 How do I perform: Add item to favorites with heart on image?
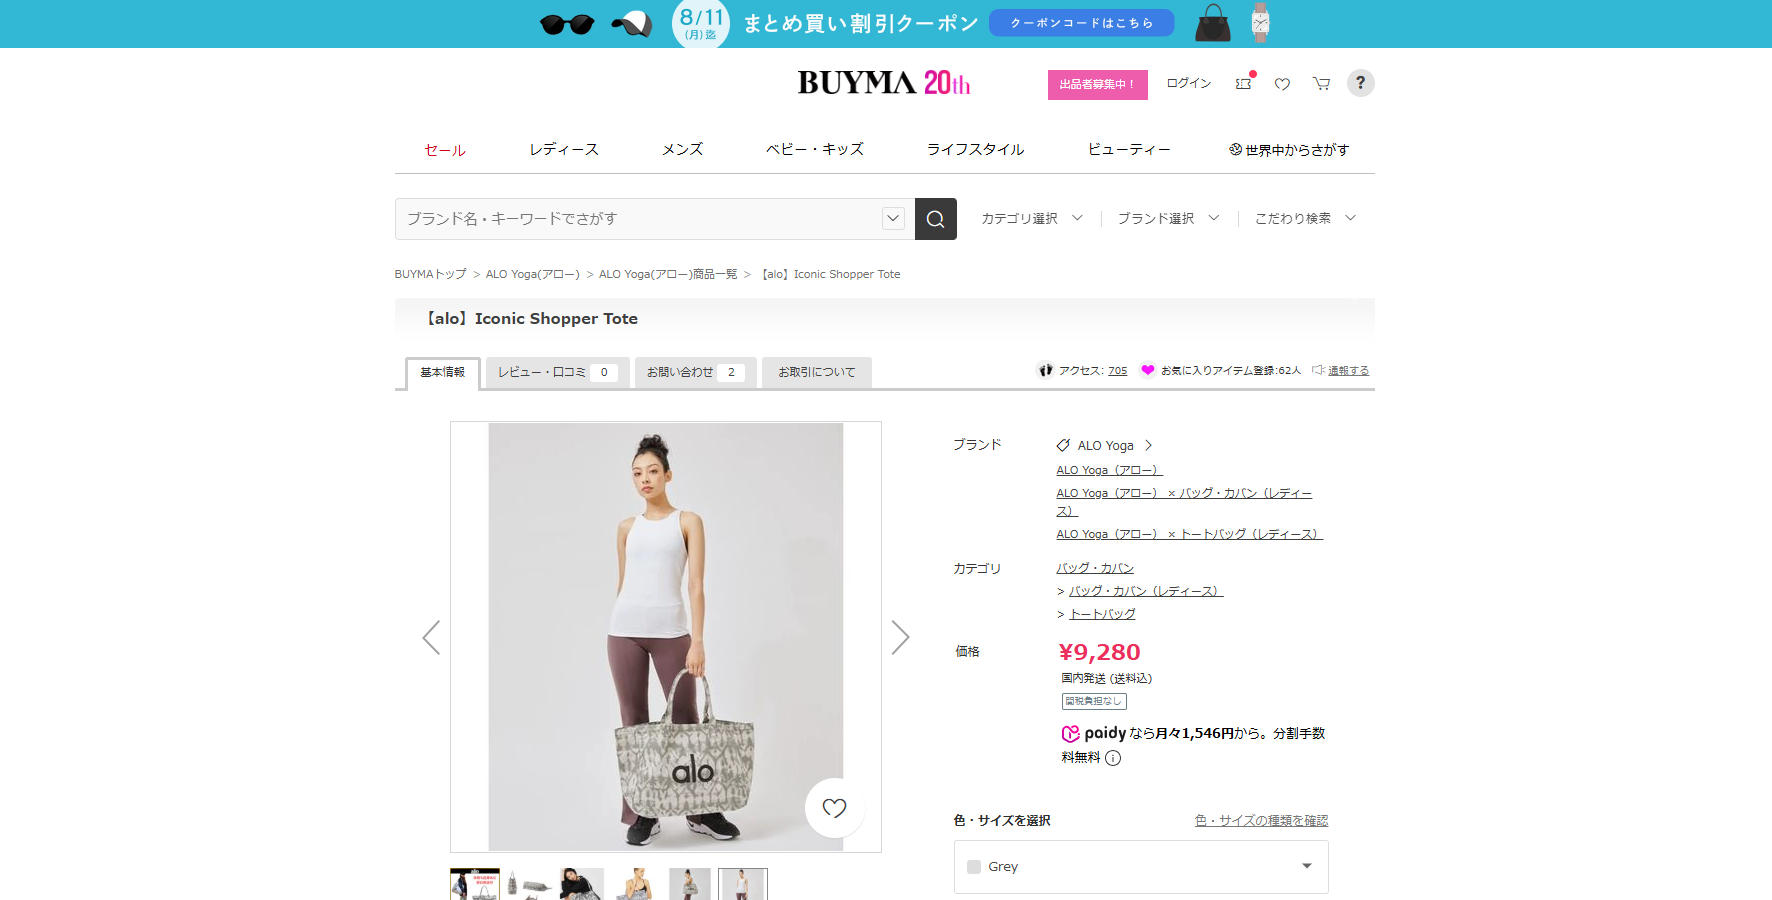(x=834, y=808)
